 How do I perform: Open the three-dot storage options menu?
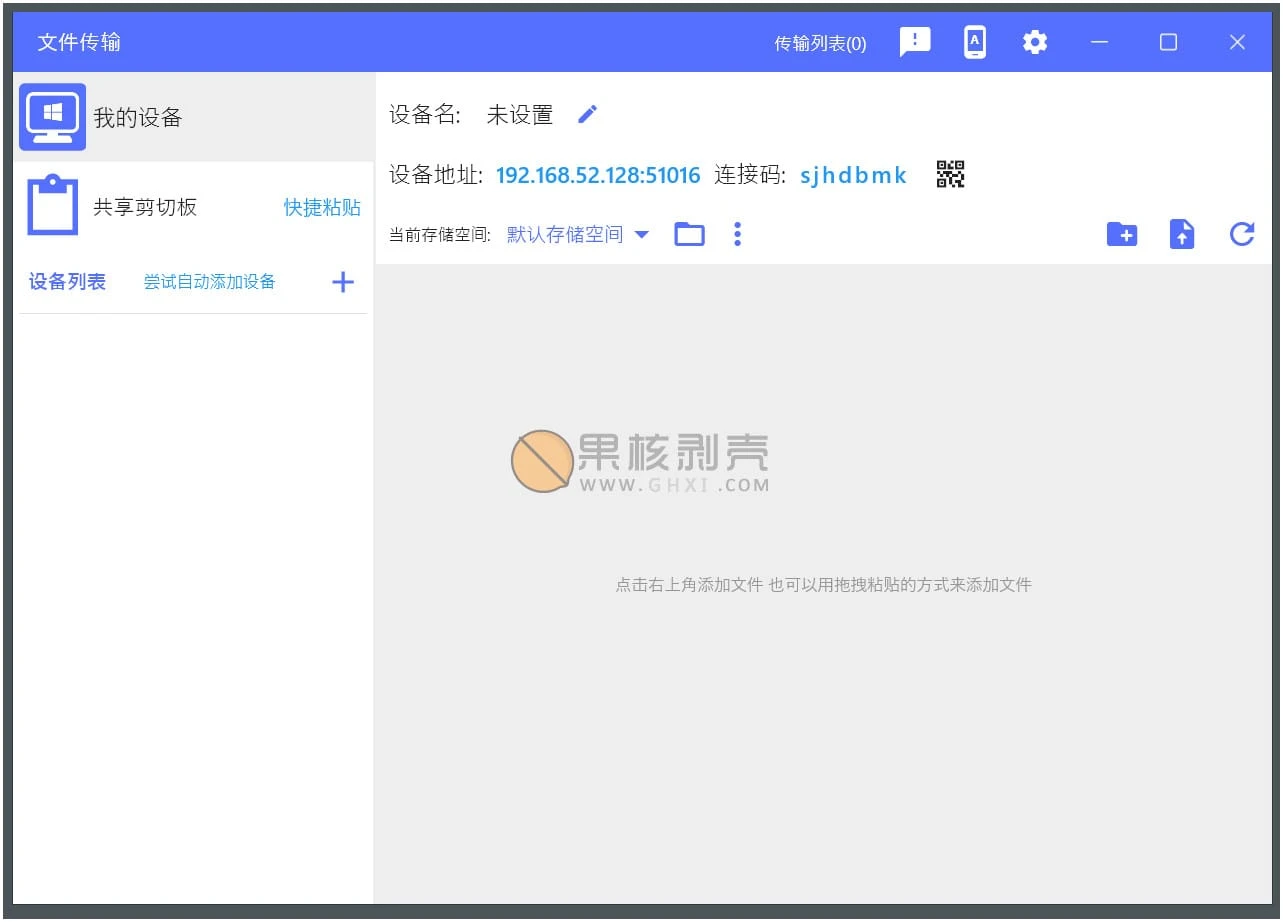click(x=737, y=235)
